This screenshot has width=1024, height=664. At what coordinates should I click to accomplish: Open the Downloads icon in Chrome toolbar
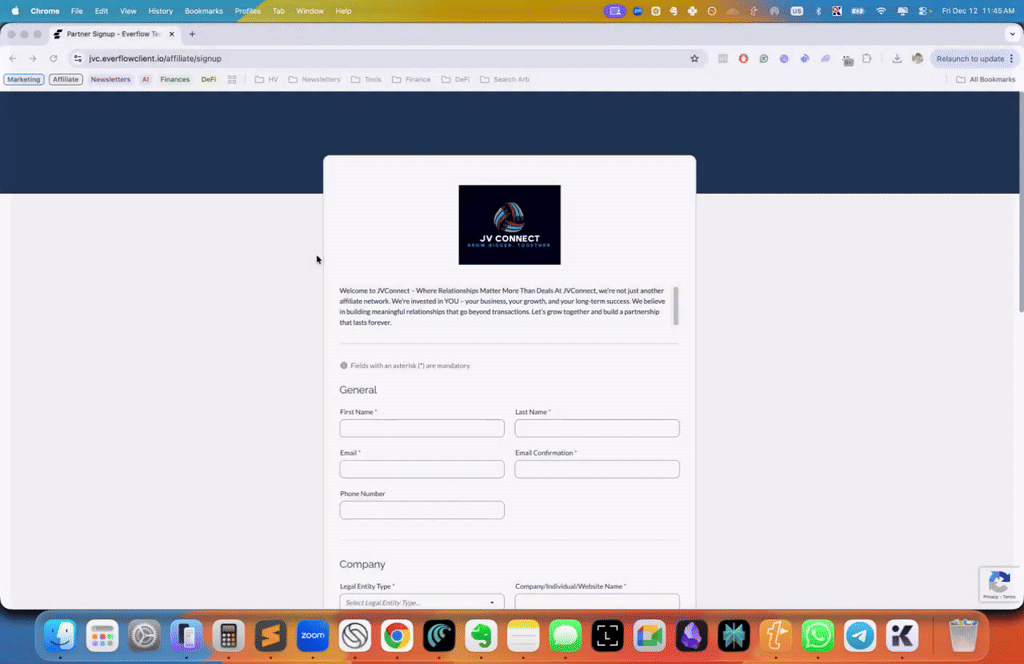click(897, 59)
